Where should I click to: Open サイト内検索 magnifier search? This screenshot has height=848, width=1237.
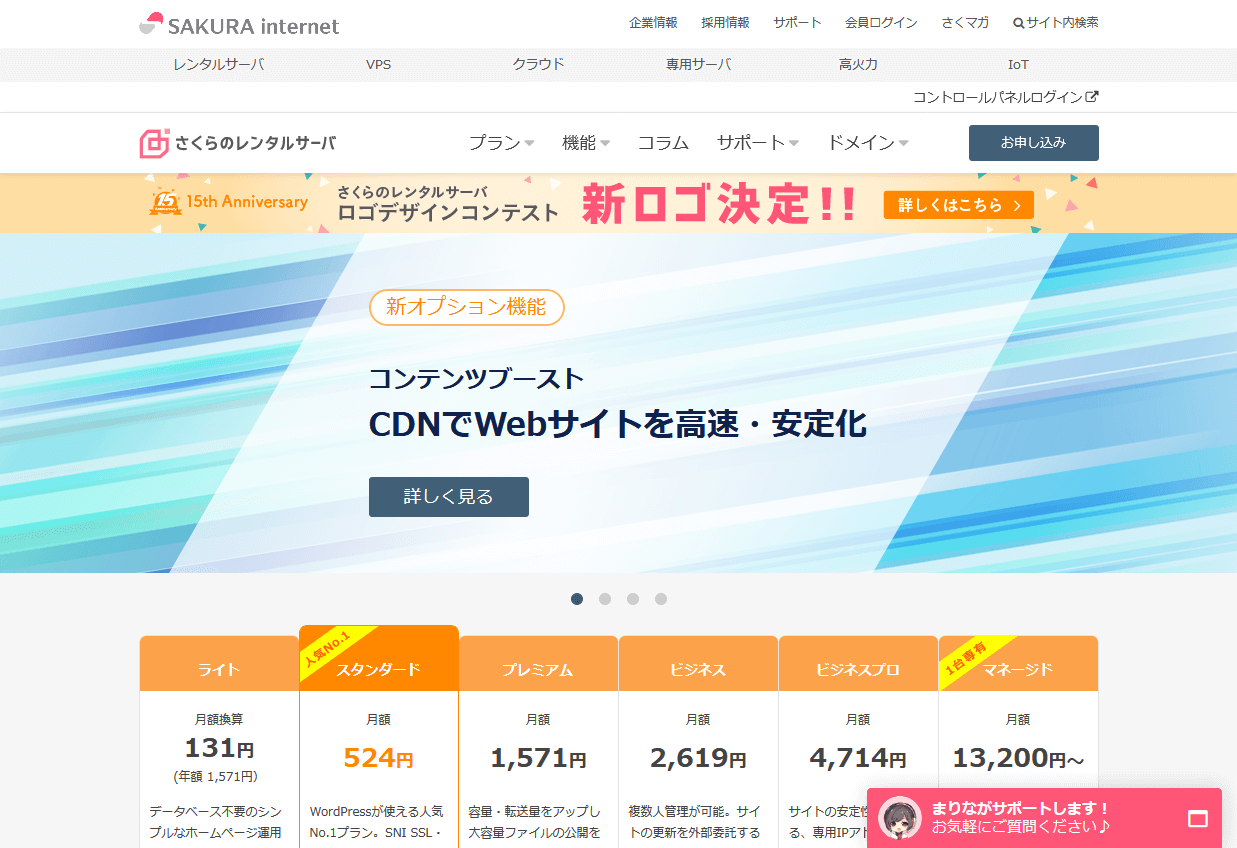(x=1018, y=23)
